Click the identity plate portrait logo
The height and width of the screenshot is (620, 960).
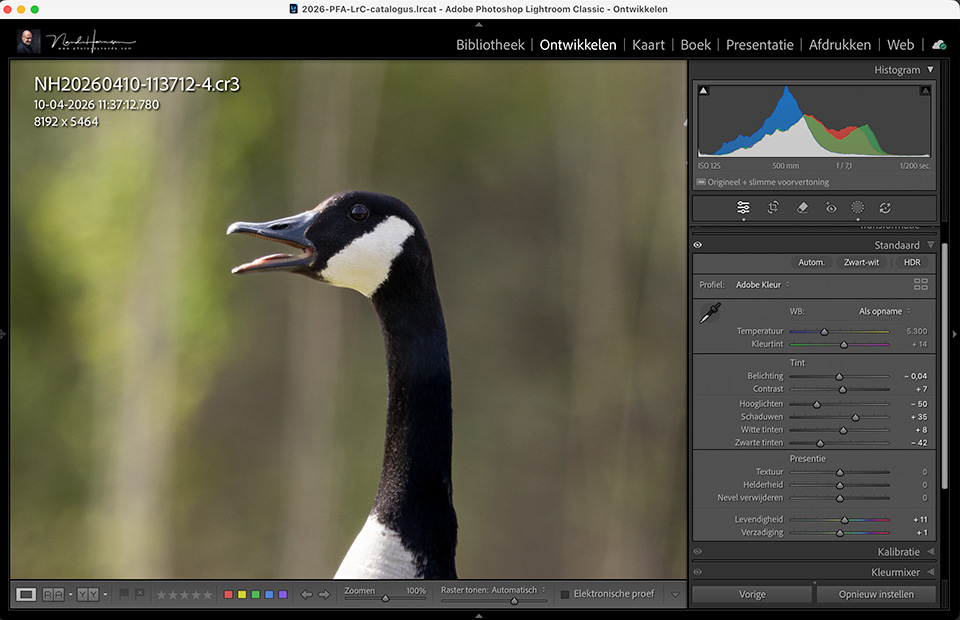point(28,41)
